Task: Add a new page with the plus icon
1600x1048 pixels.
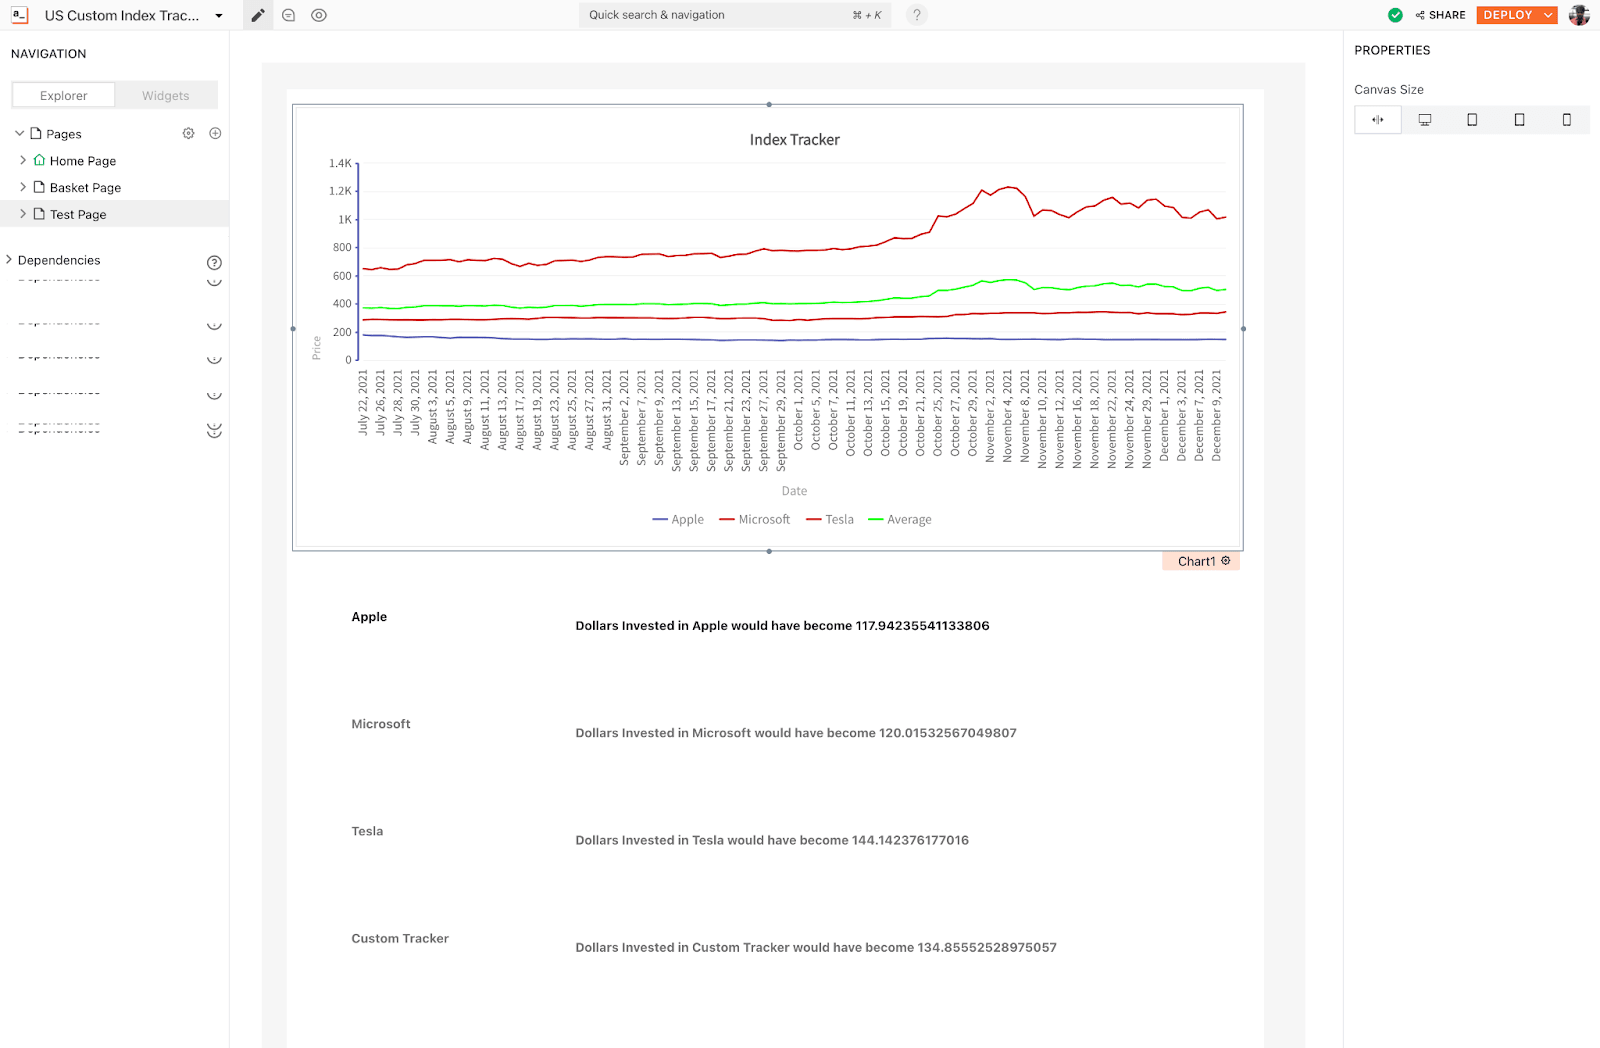Action: coord(215,133)
